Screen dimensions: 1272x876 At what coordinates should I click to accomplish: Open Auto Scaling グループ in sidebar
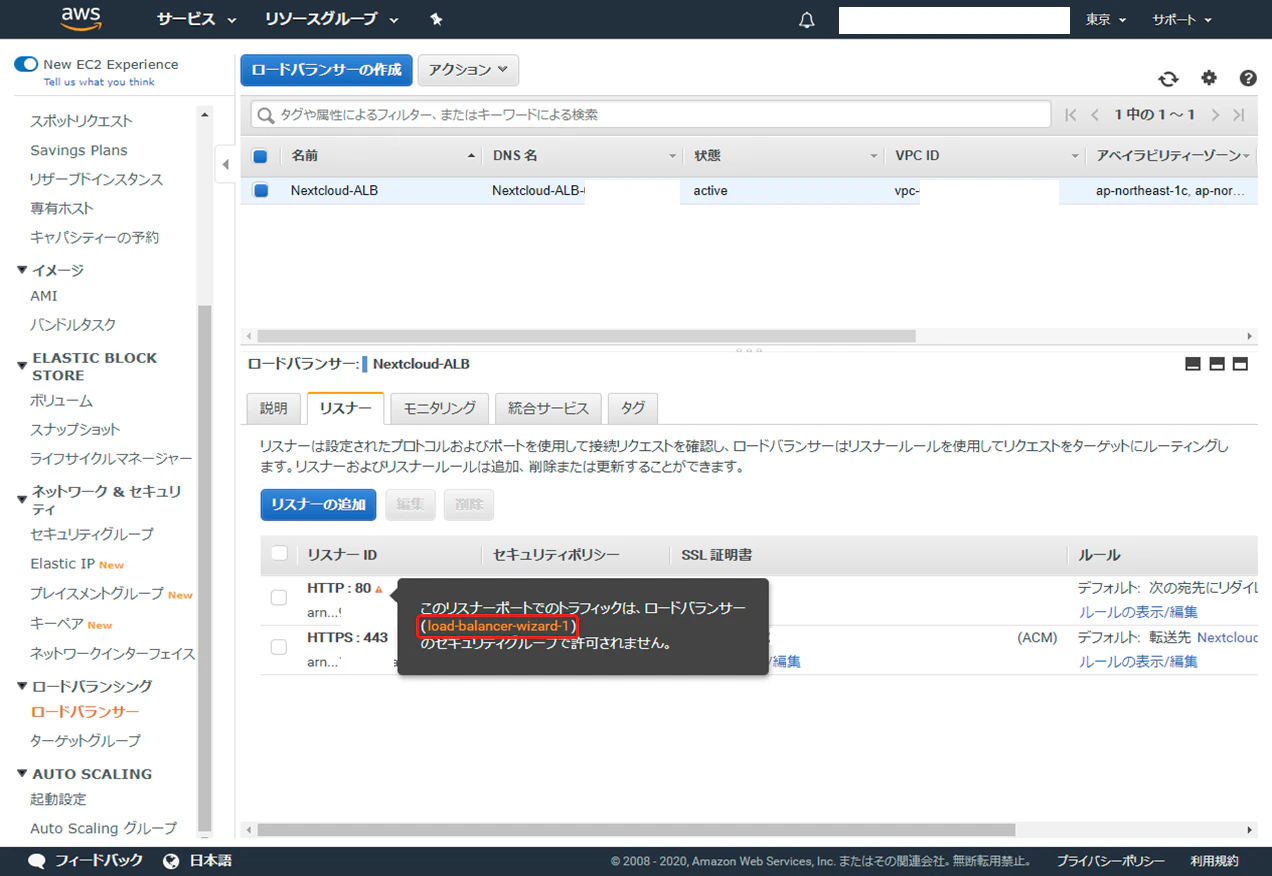(x=103, y=828)
